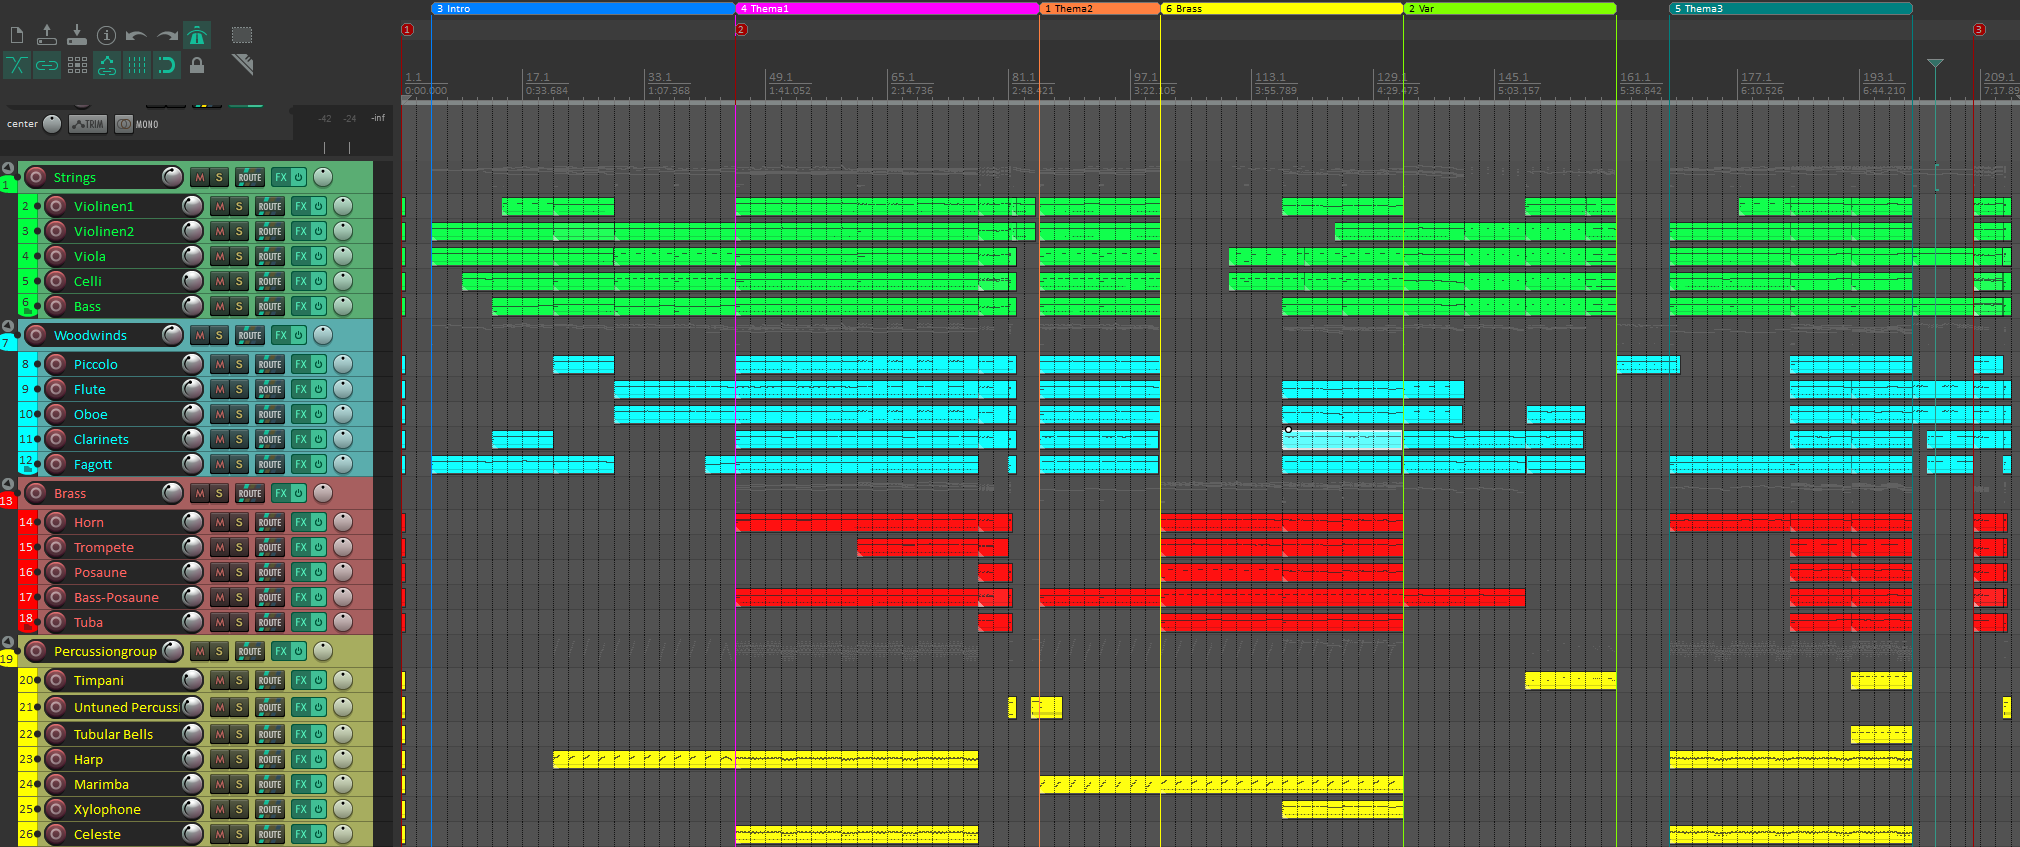Arm the Harp track for recording

[56, 759]
